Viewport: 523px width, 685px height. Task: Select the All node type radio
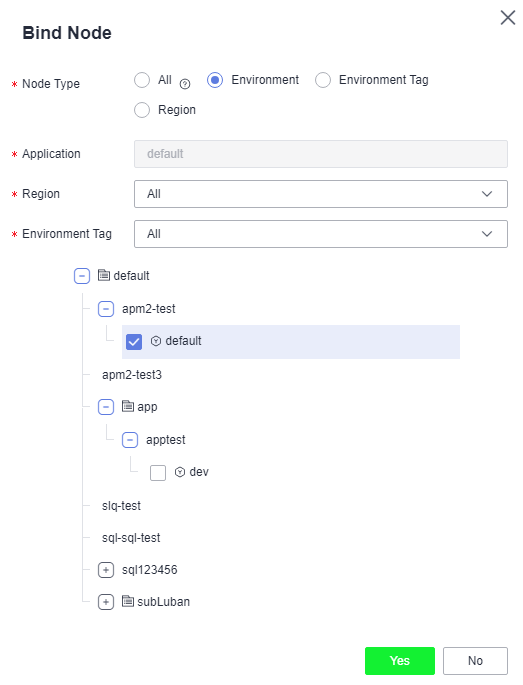click(142, 80)
